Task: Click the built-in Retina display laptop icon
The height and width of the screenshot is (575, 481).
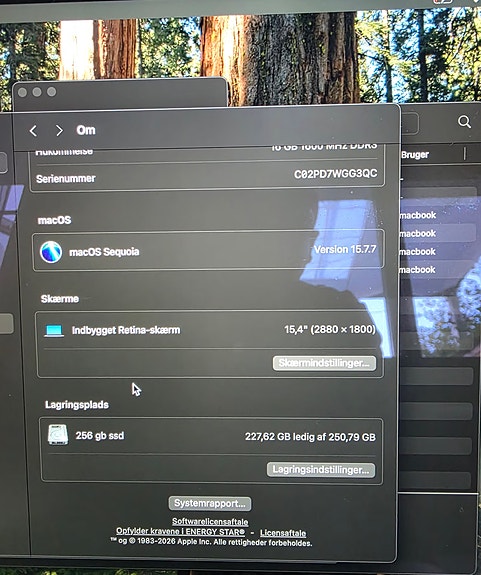Action: [54, 330]
